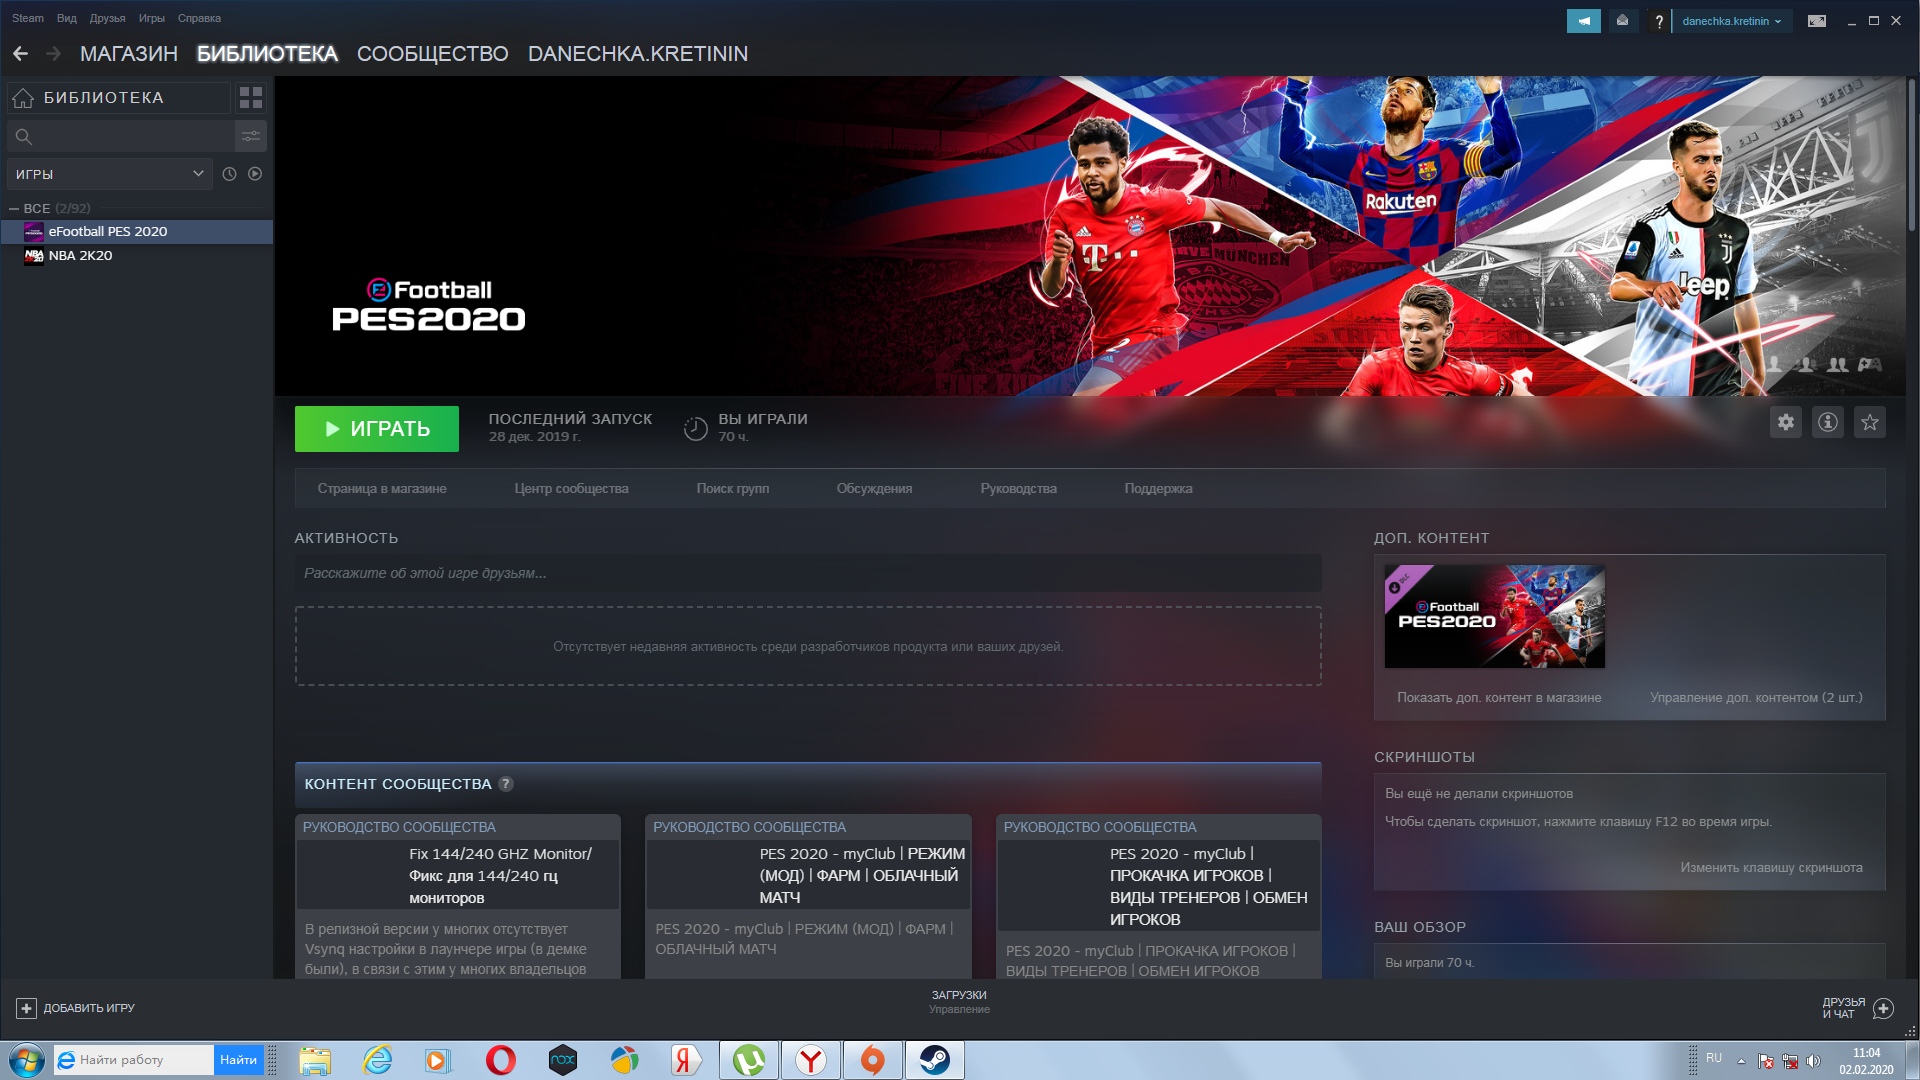The image size is (1920, 1080).
Task: Open Поддержка link
Action: coord(1158,489)
